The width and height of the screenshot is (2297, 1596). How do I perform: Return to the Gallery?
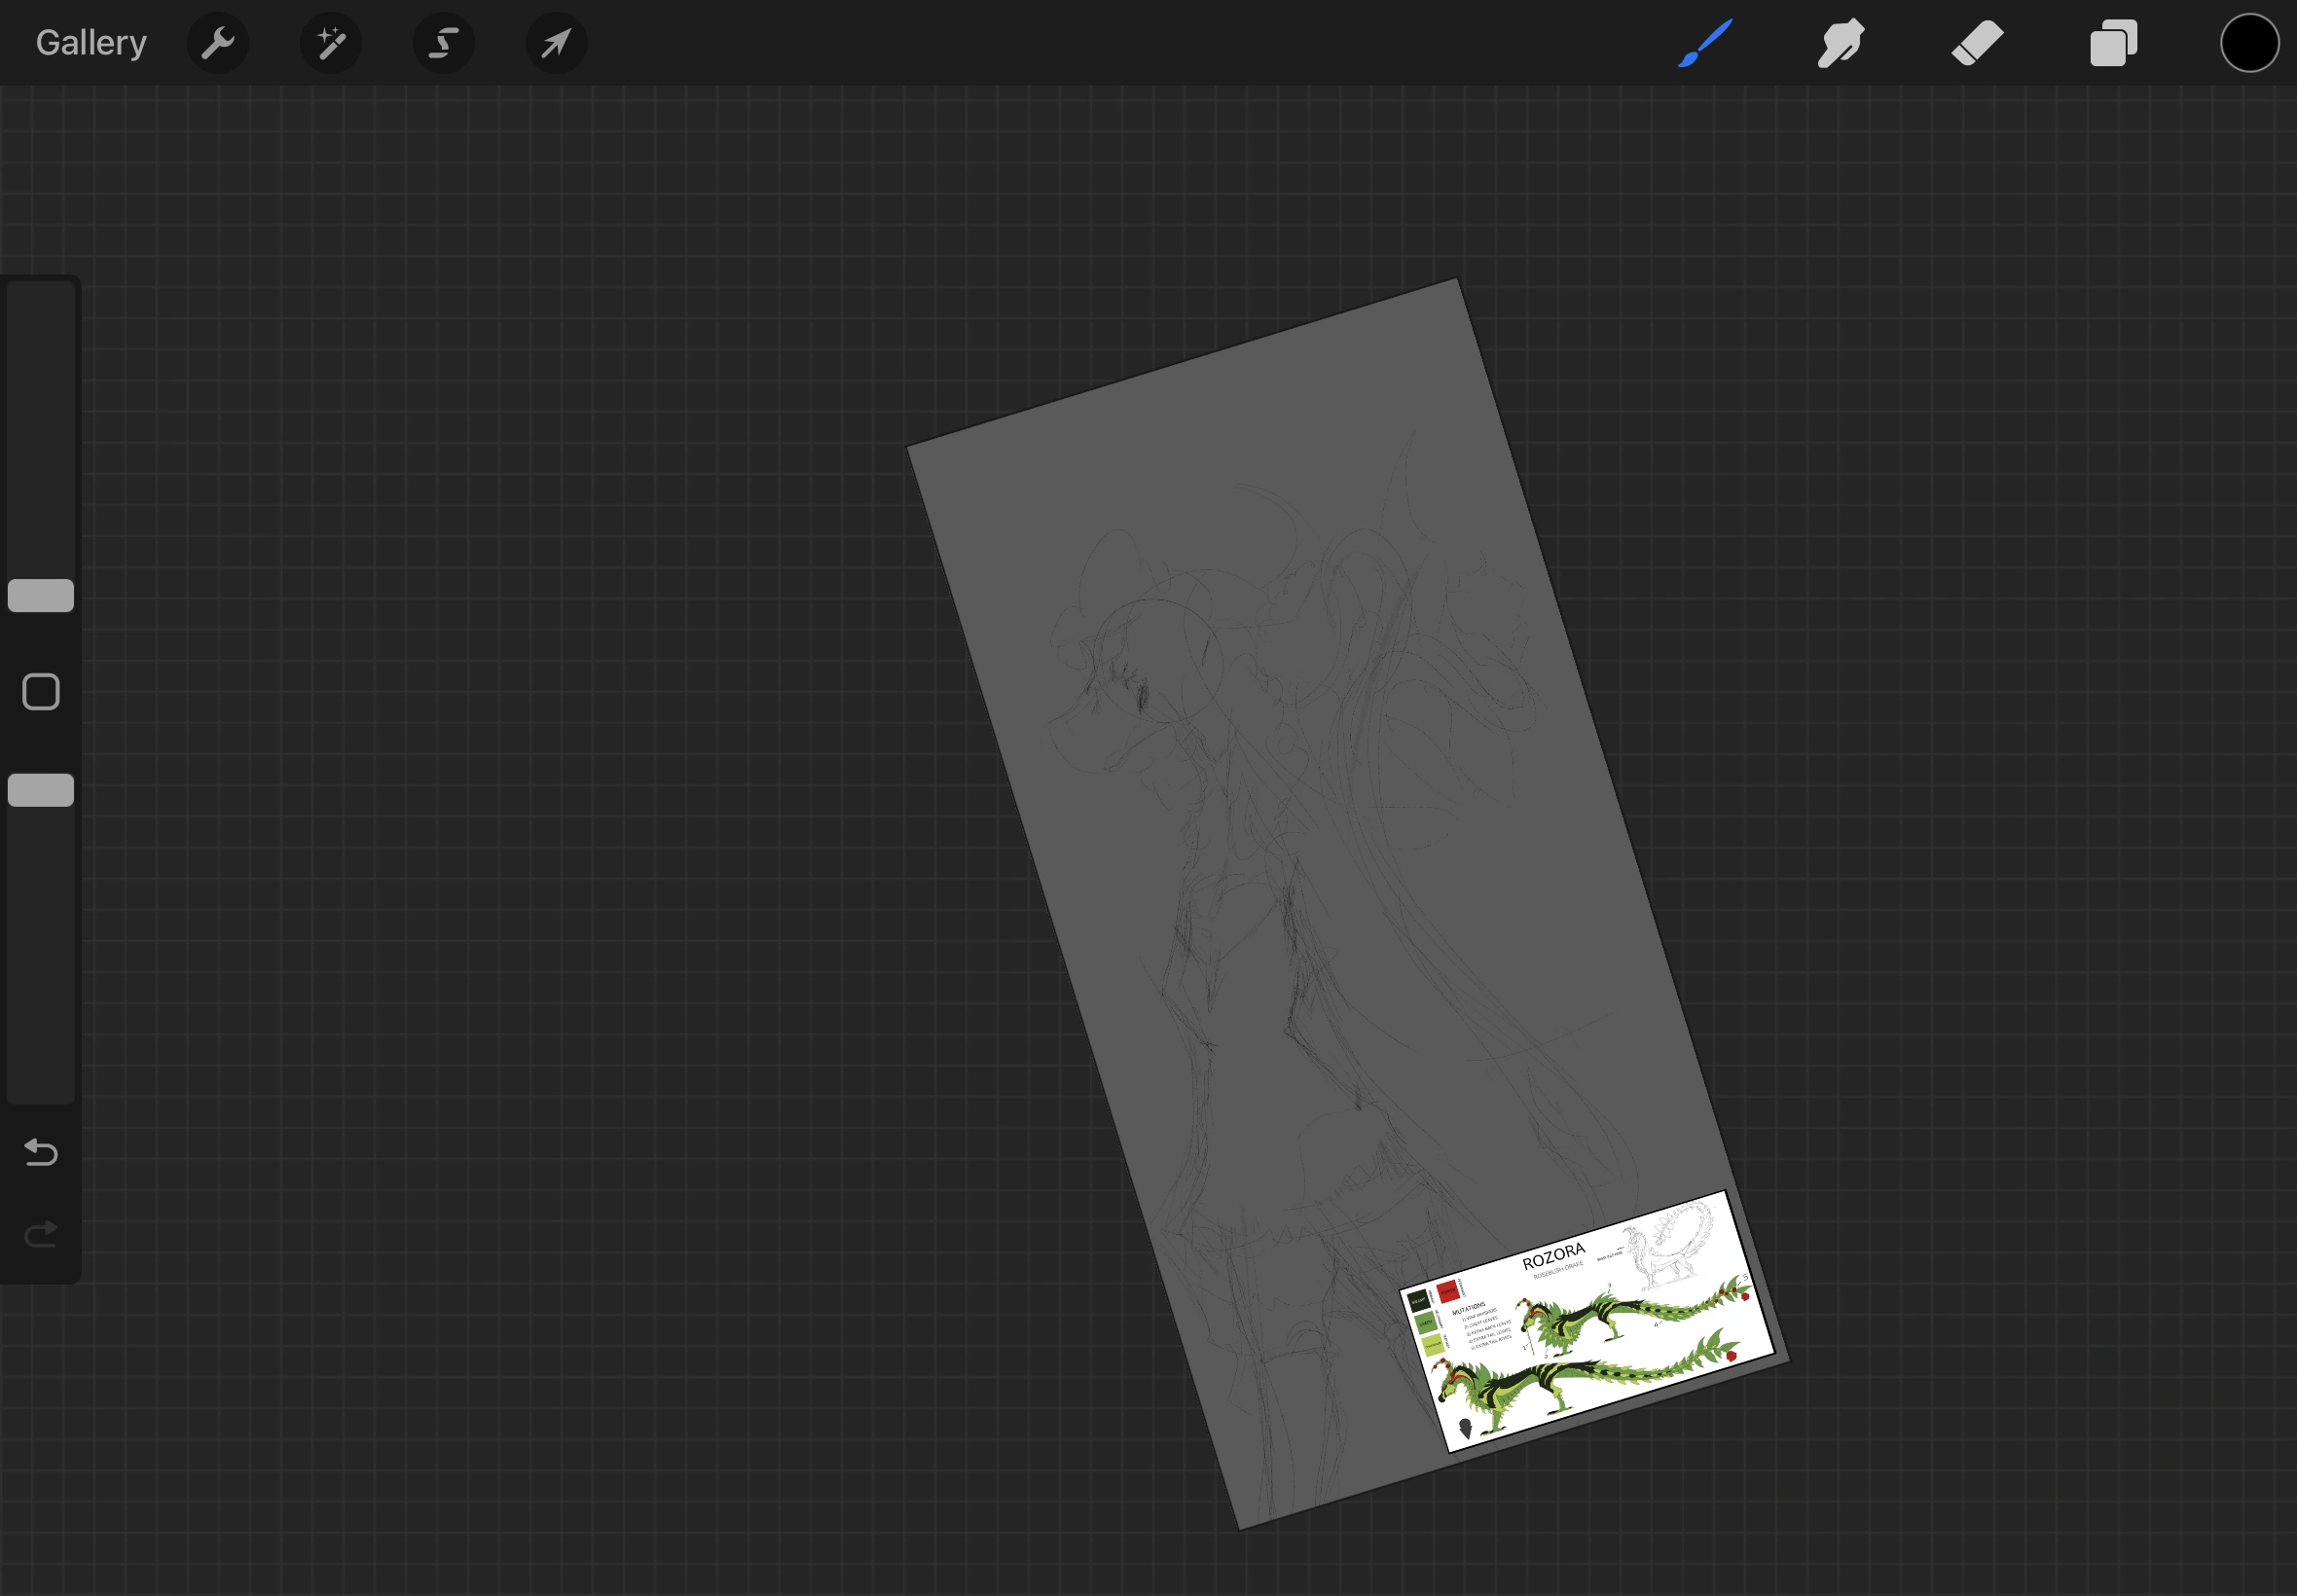click(x=91, y=43)
